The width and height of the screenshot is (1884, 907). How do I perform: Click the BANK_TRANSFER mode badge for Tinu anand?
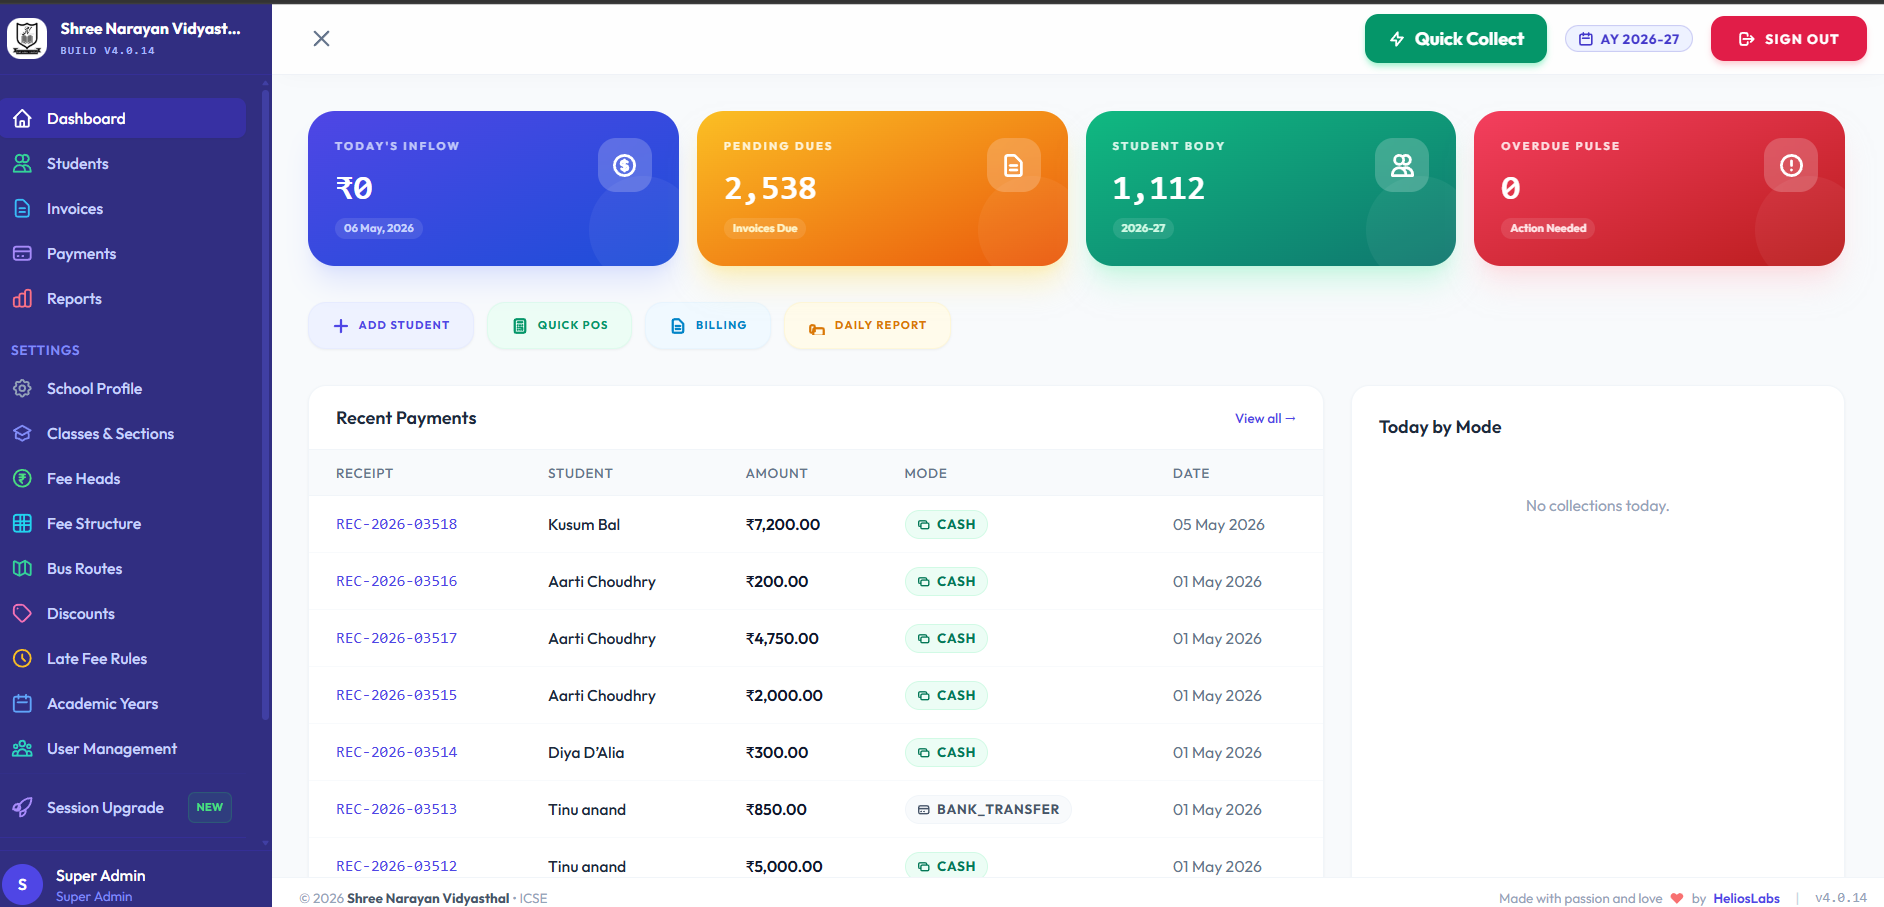coord(988,809)
